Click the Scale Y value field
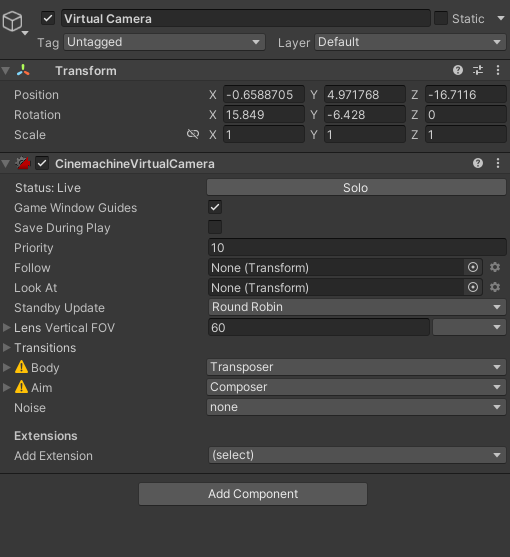Image resolution: width=510 pixels, height=557 pixels. [365, 134]
